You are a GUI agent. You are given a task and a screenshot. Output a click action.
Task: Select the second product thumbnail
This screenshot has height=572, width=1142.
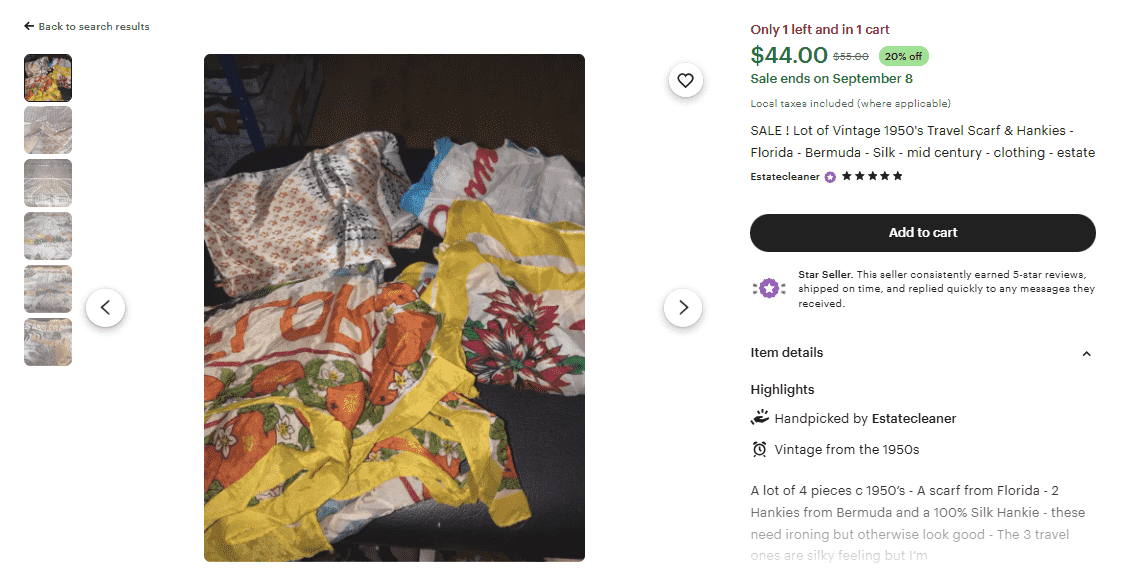(x=48, y=131)
